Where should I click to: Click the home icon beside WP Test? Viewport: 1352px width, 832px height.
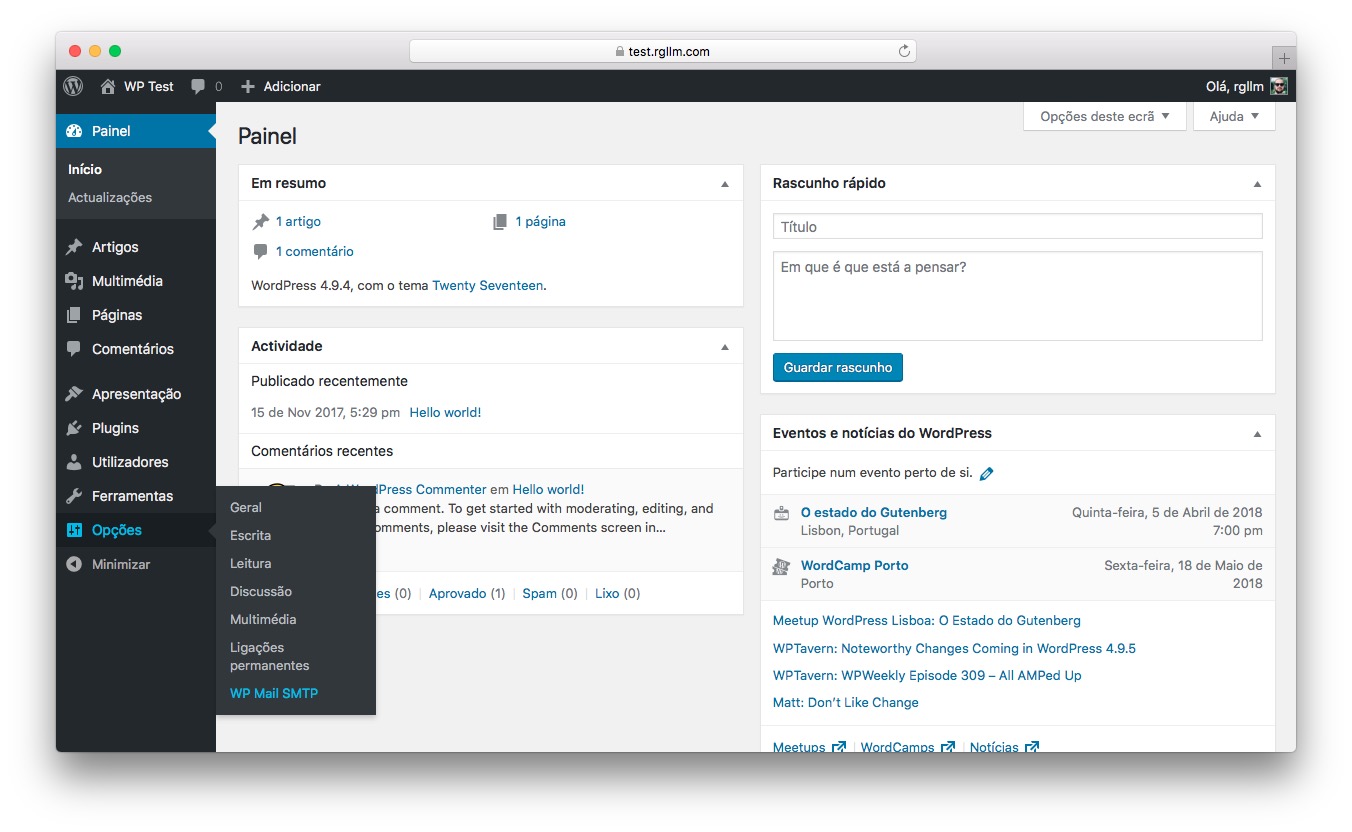(108, 86)
